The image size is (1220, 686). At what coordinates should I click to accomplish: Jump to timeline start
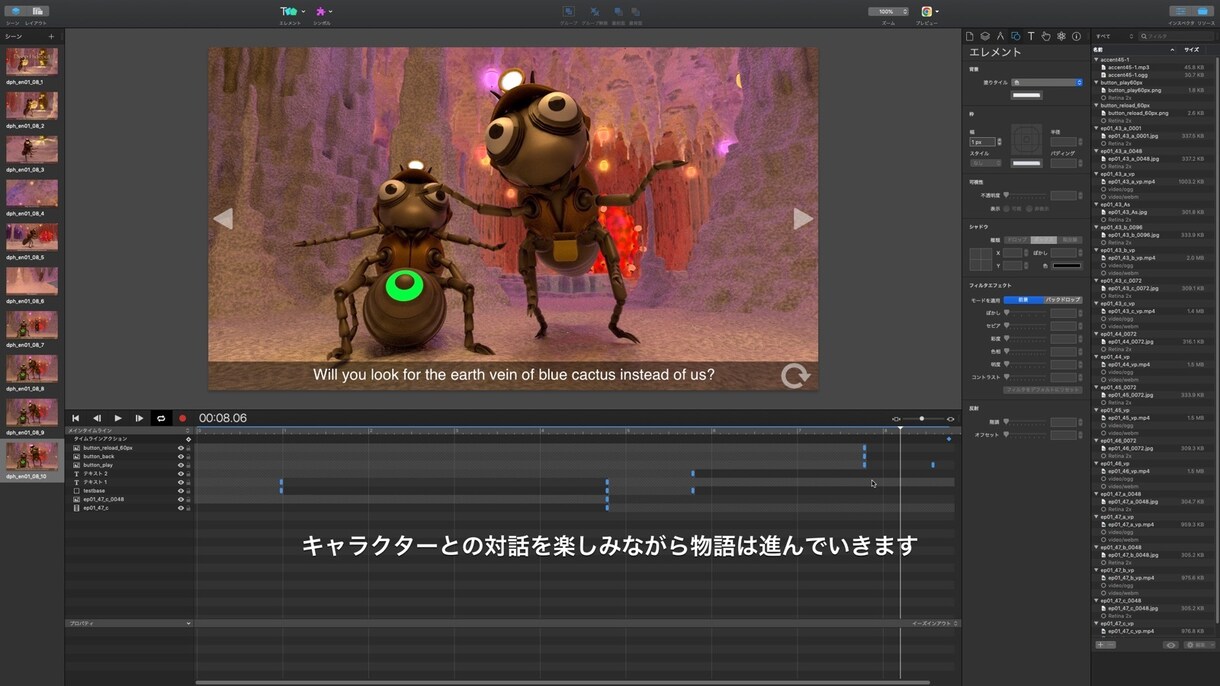pos(75,418)
